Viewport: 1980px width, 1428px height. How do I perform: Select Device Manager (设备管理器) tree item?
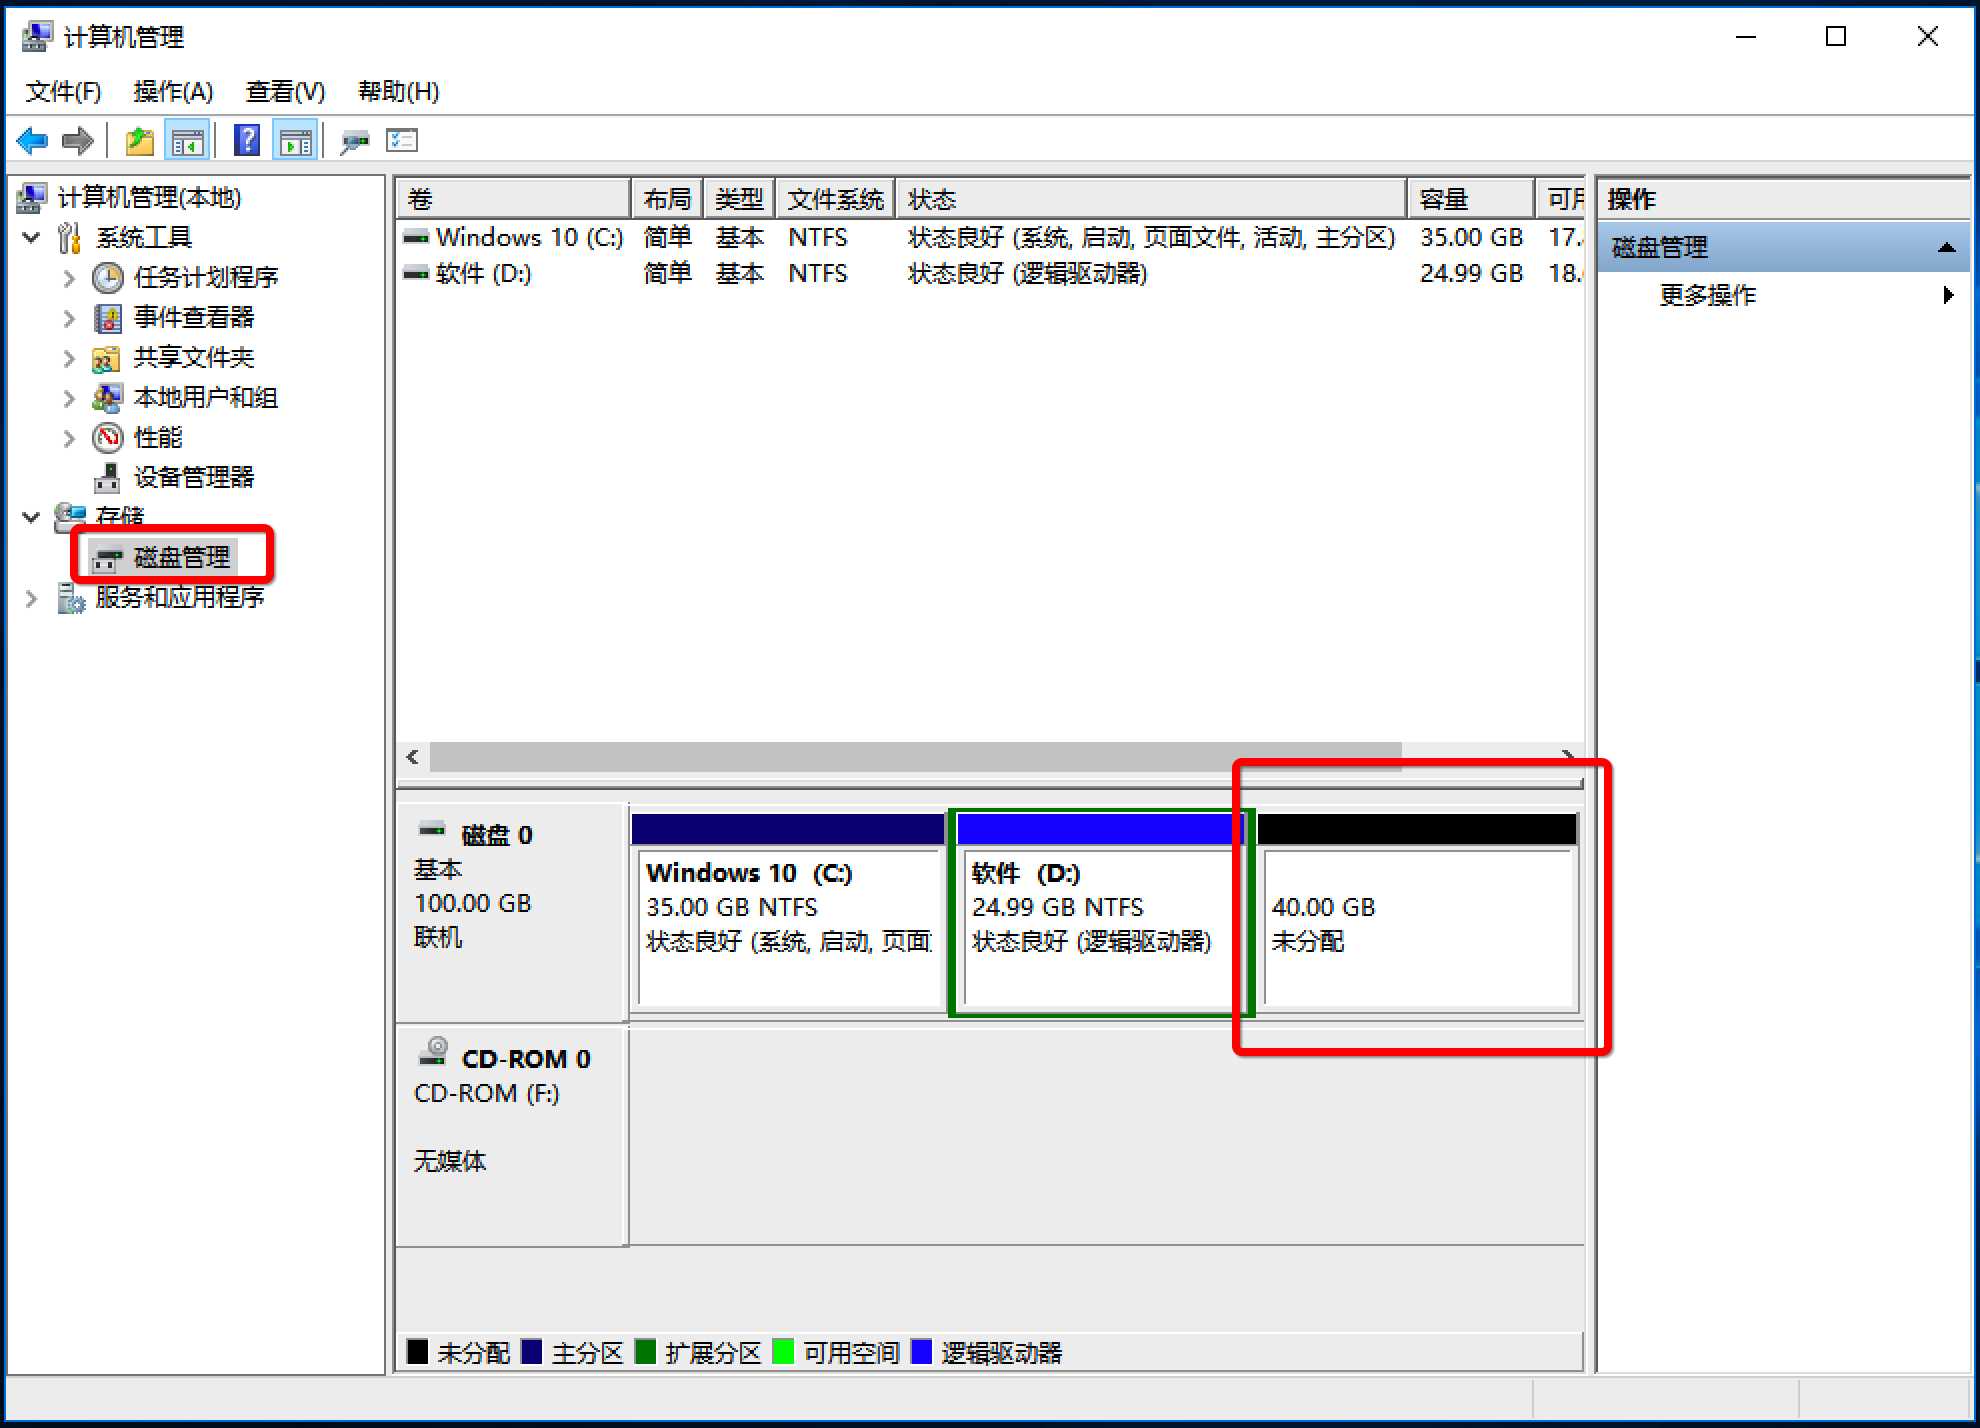coord(193,477)
